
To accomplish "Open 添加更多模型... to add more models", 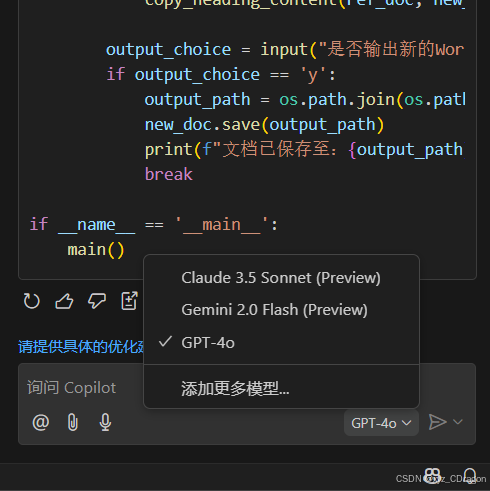I will (281, 388).
